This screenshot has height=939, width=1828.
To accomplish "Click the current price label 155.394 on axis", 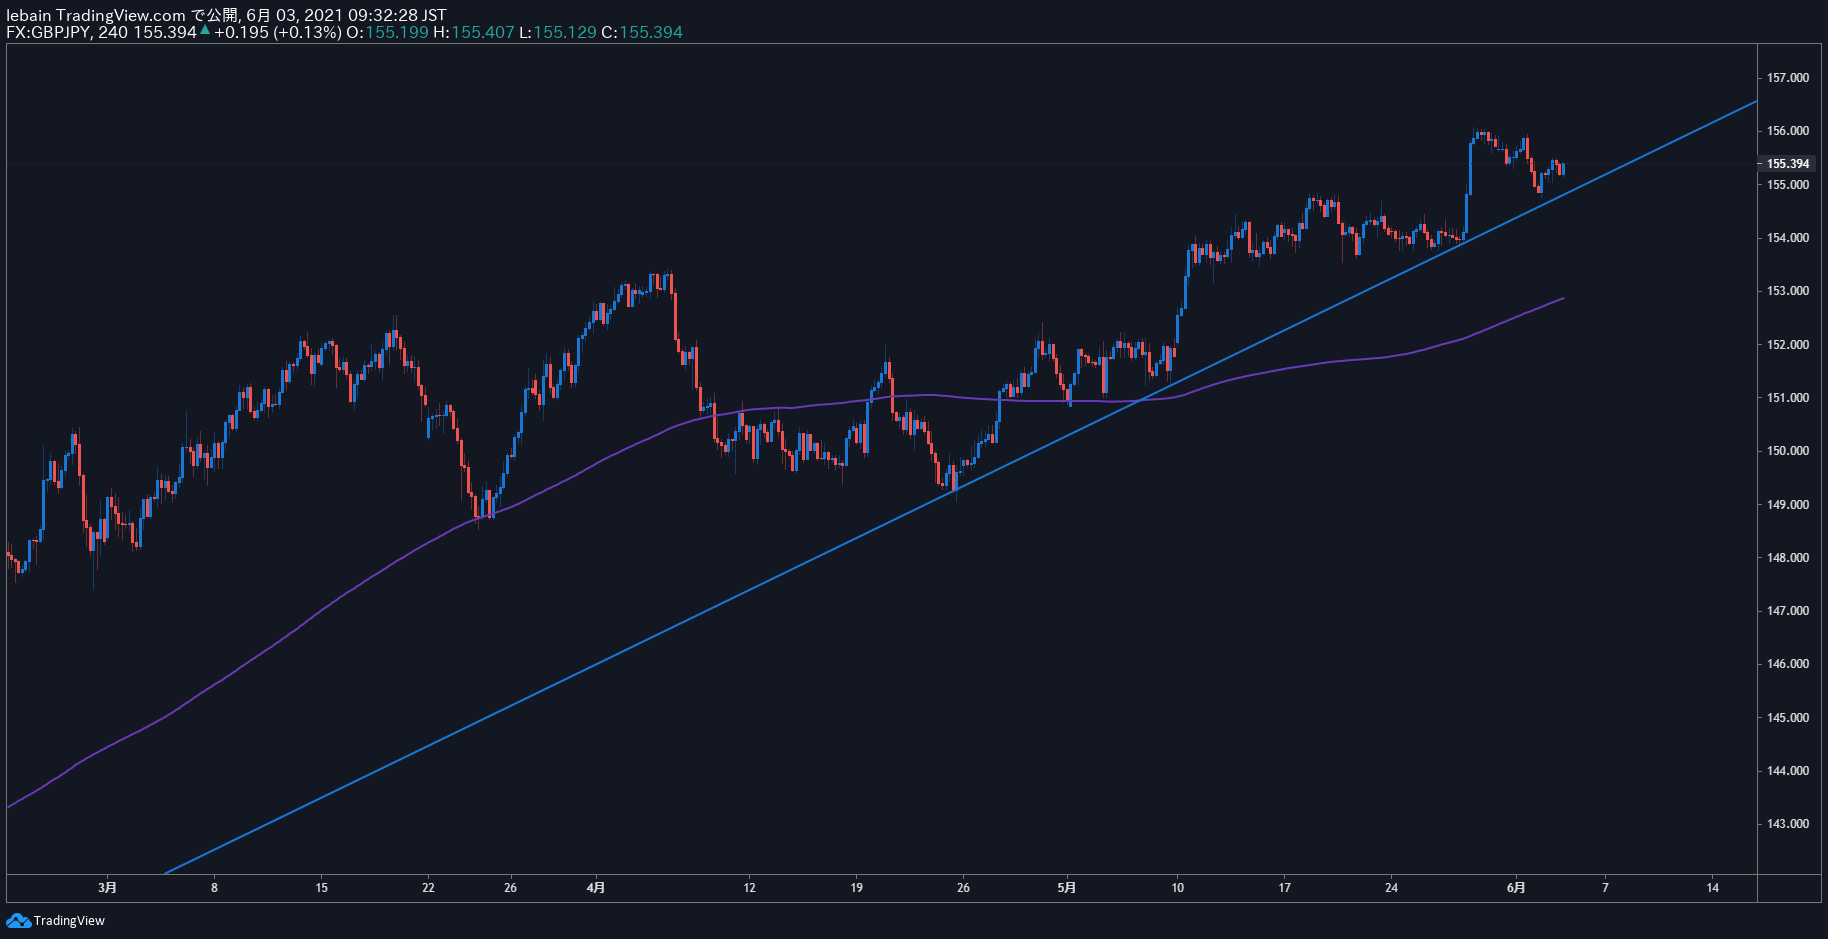I will coord(1787,164).
